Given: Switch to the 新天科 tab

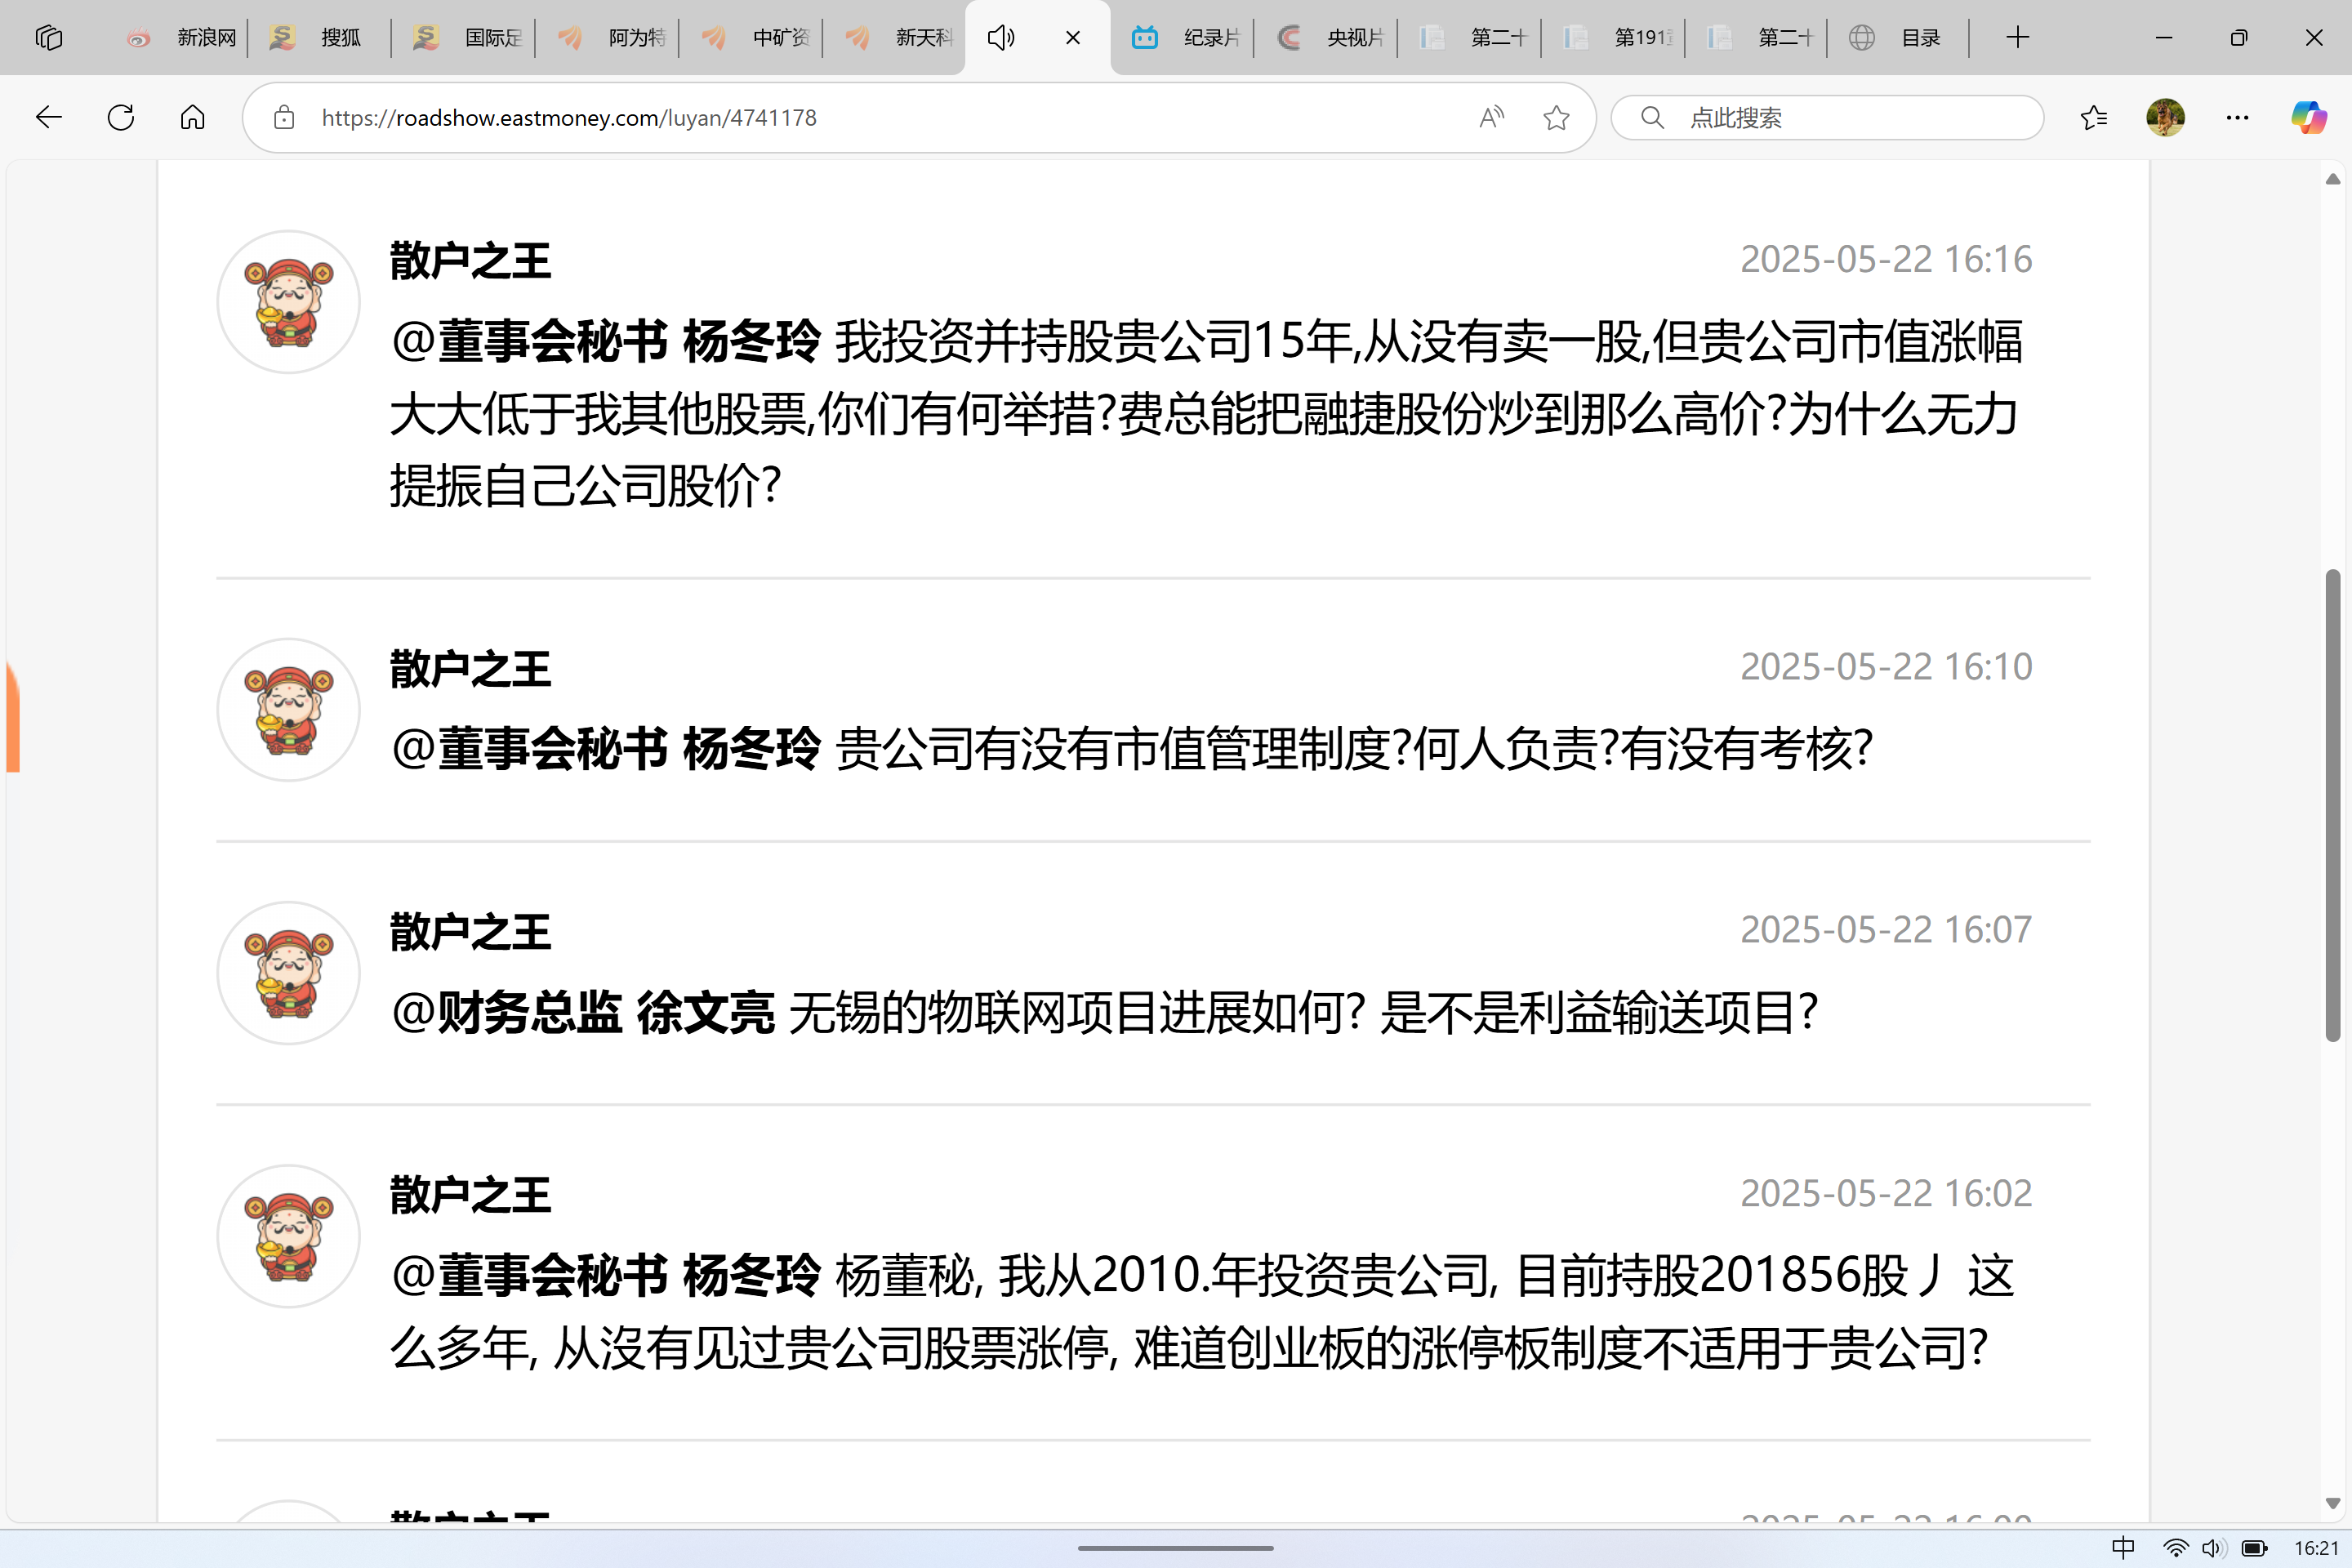Looking at the screenshot, I should point(897,38).
